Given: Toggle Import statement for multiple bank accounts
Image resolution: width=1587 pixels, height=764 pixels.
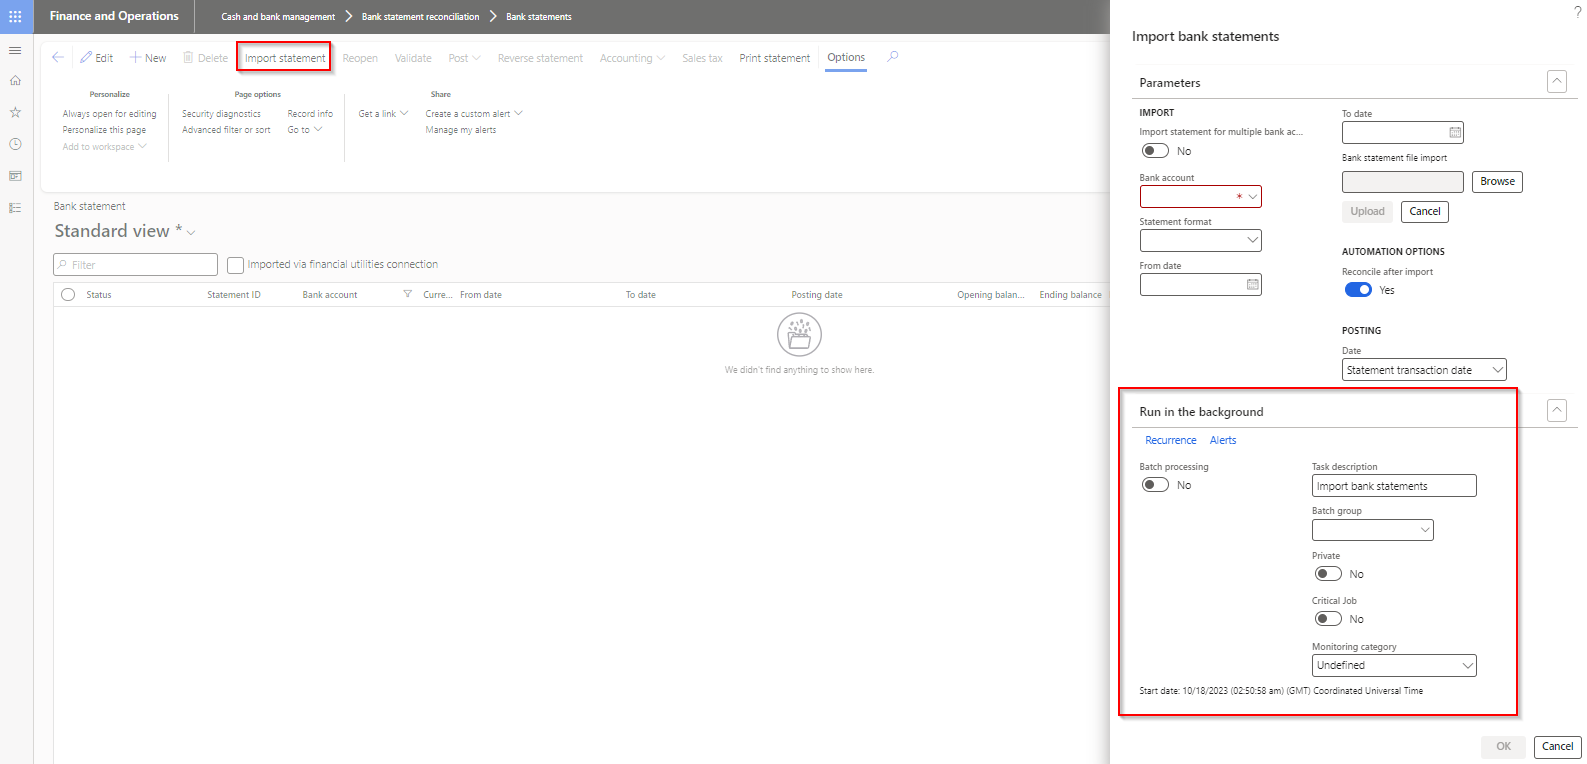Looking at the screenshot, I should pos(1155,151).
